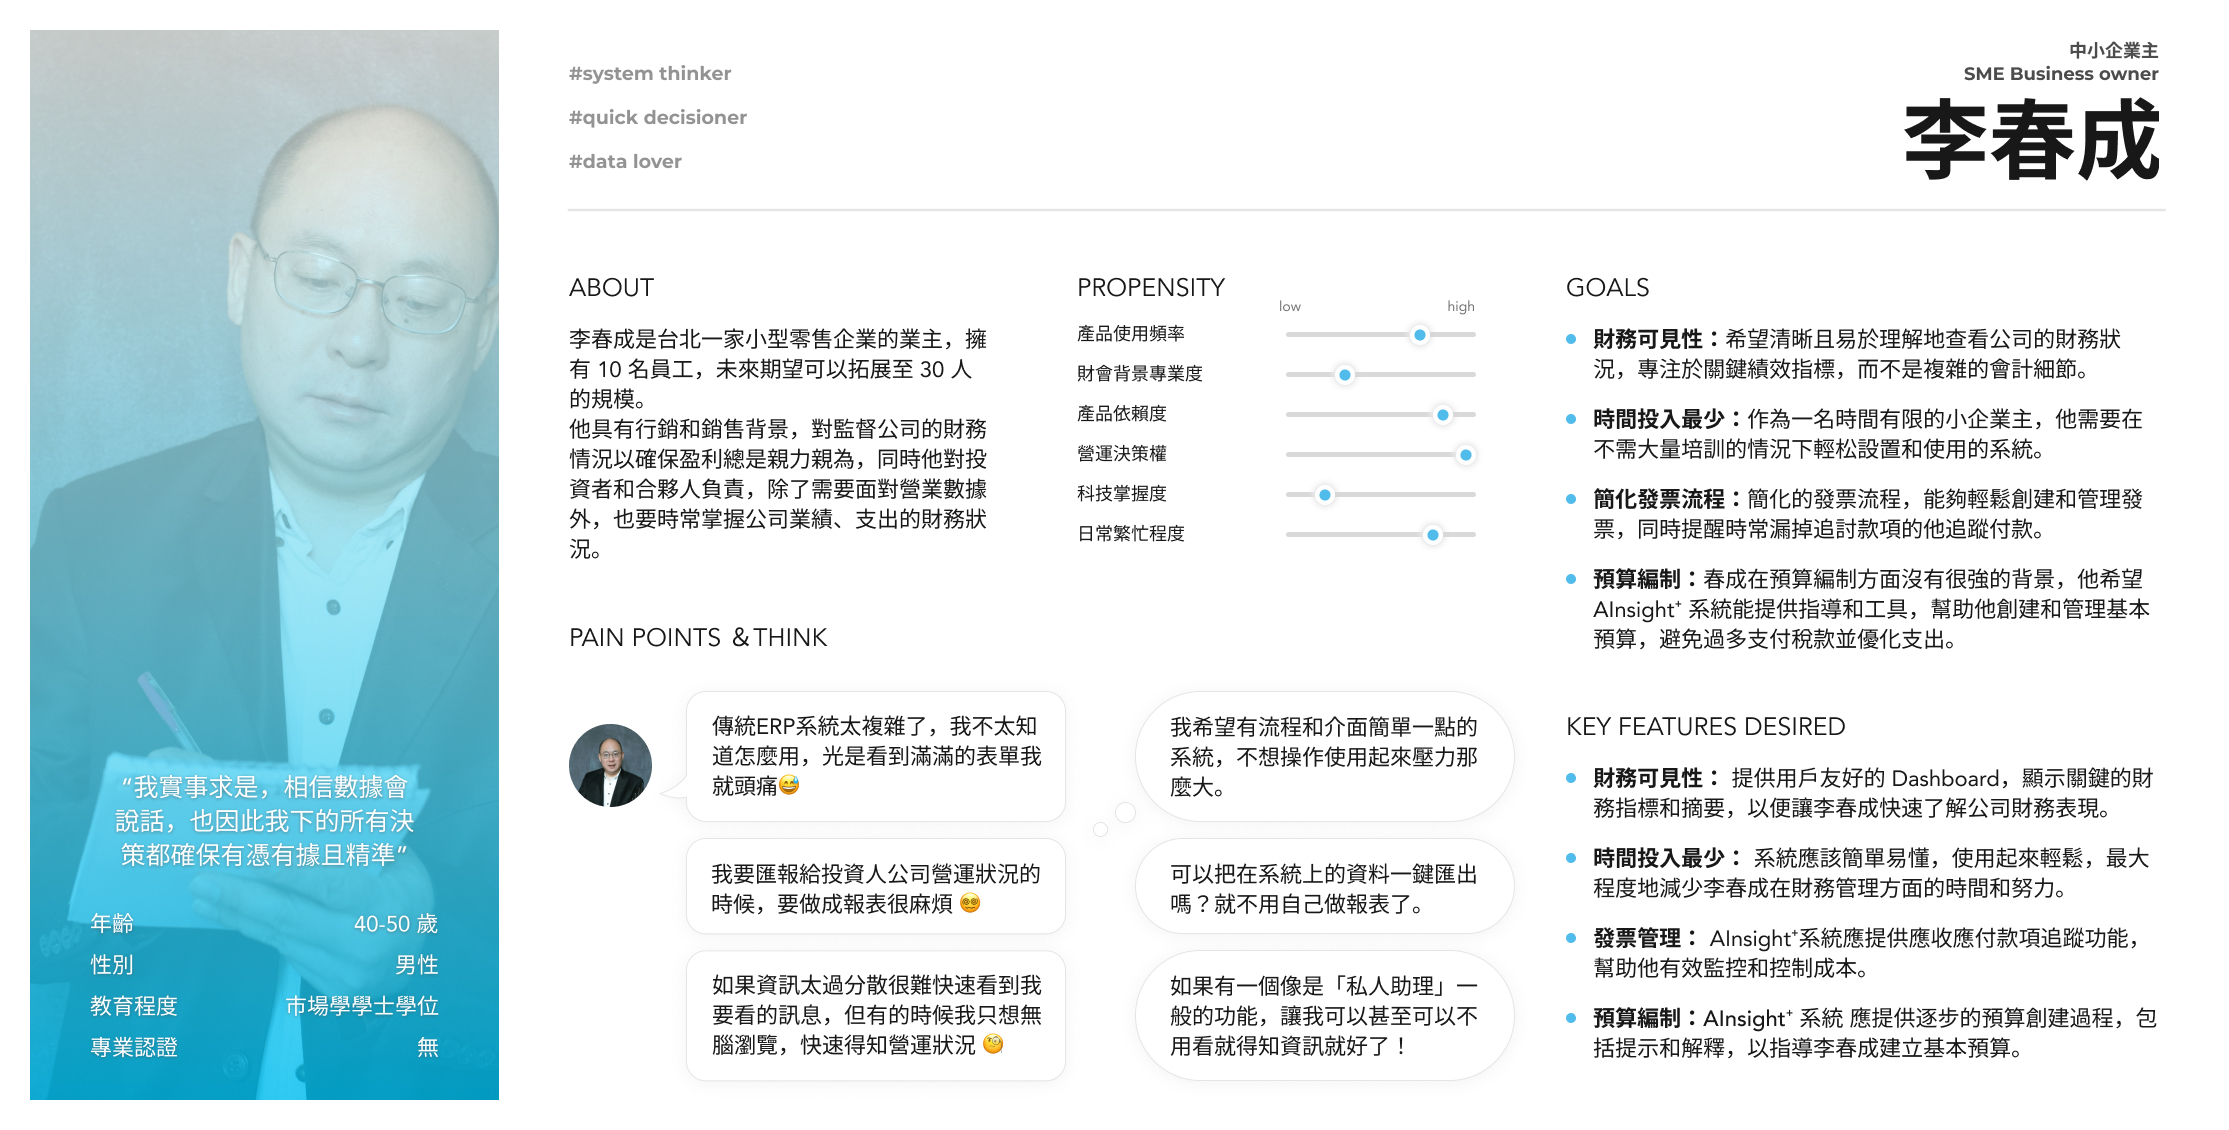The image size is (2229, 1130).
Task: Click the large portrait photo of 李春成
Action: point(264,564)
